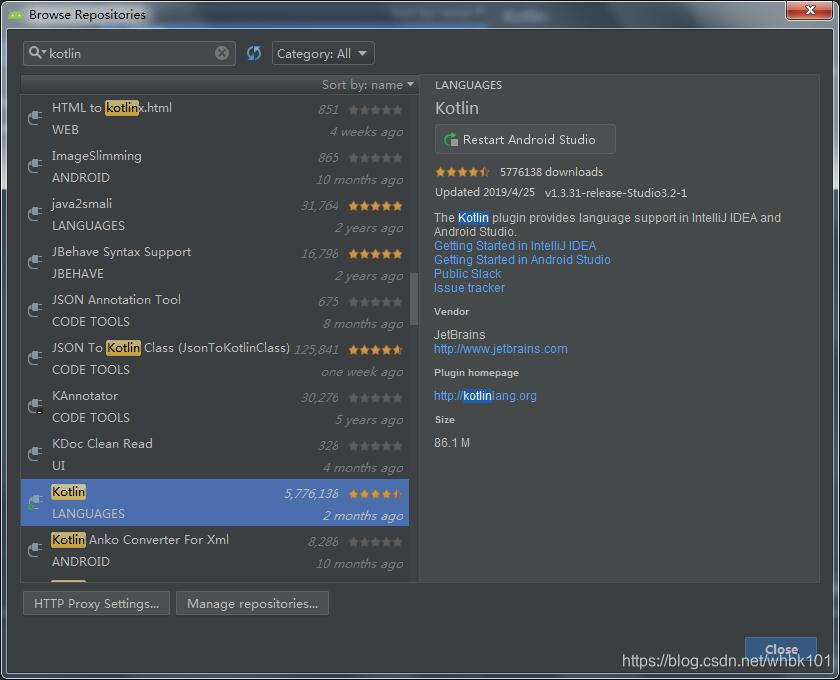Click the plugin list scrollbar thumb

[x=414, y=299]
